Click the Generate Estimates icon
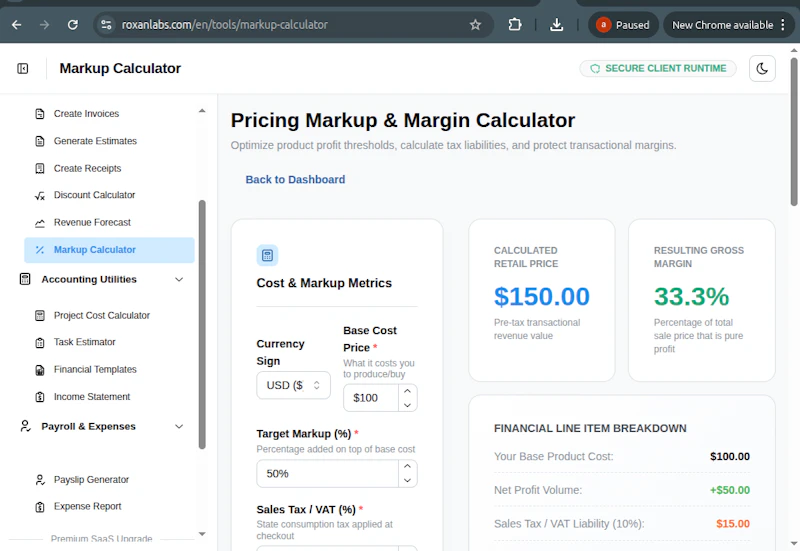 (40, 141)
